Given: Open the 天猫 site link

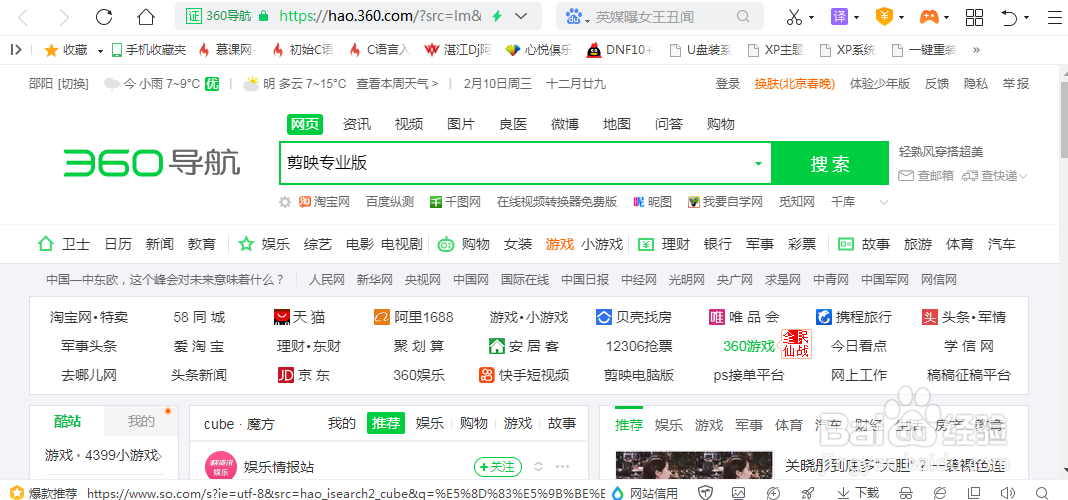Looking at the screenshot, I should [x=299, y=317].
